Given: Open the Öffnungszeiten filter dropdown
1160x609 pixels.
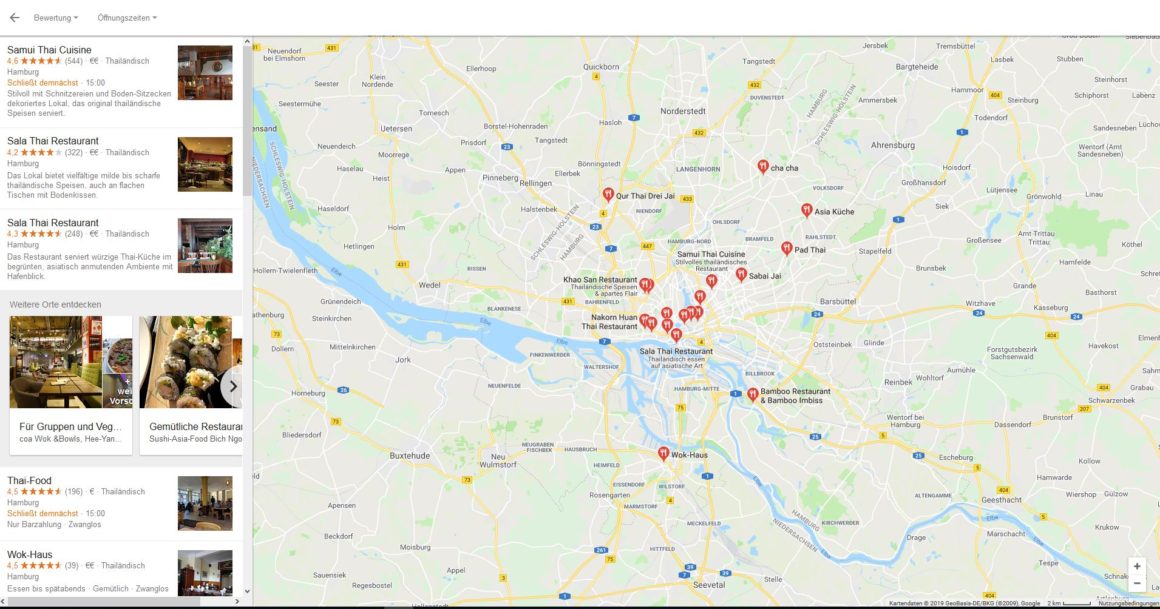Looking at the screenshot, I should 127,18.
